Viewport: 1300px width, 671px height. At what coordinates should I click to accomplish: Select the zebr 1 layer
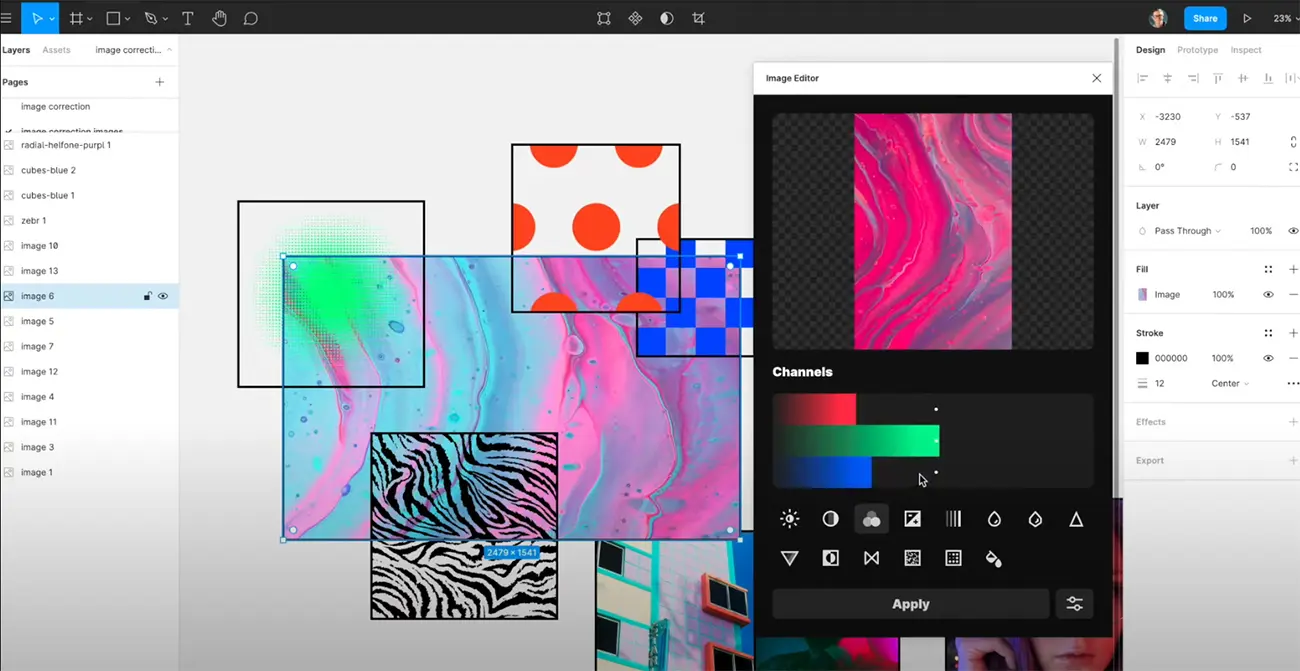[34, 220]
